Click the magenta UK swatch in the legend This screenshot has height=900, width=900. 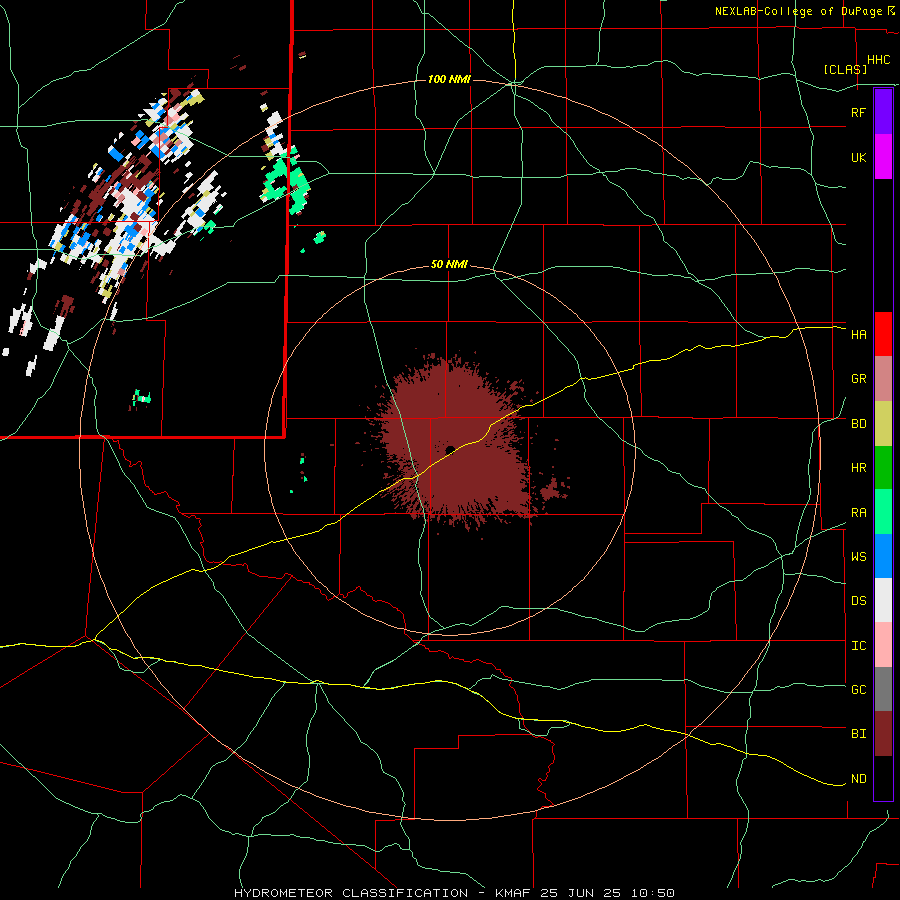883,157
